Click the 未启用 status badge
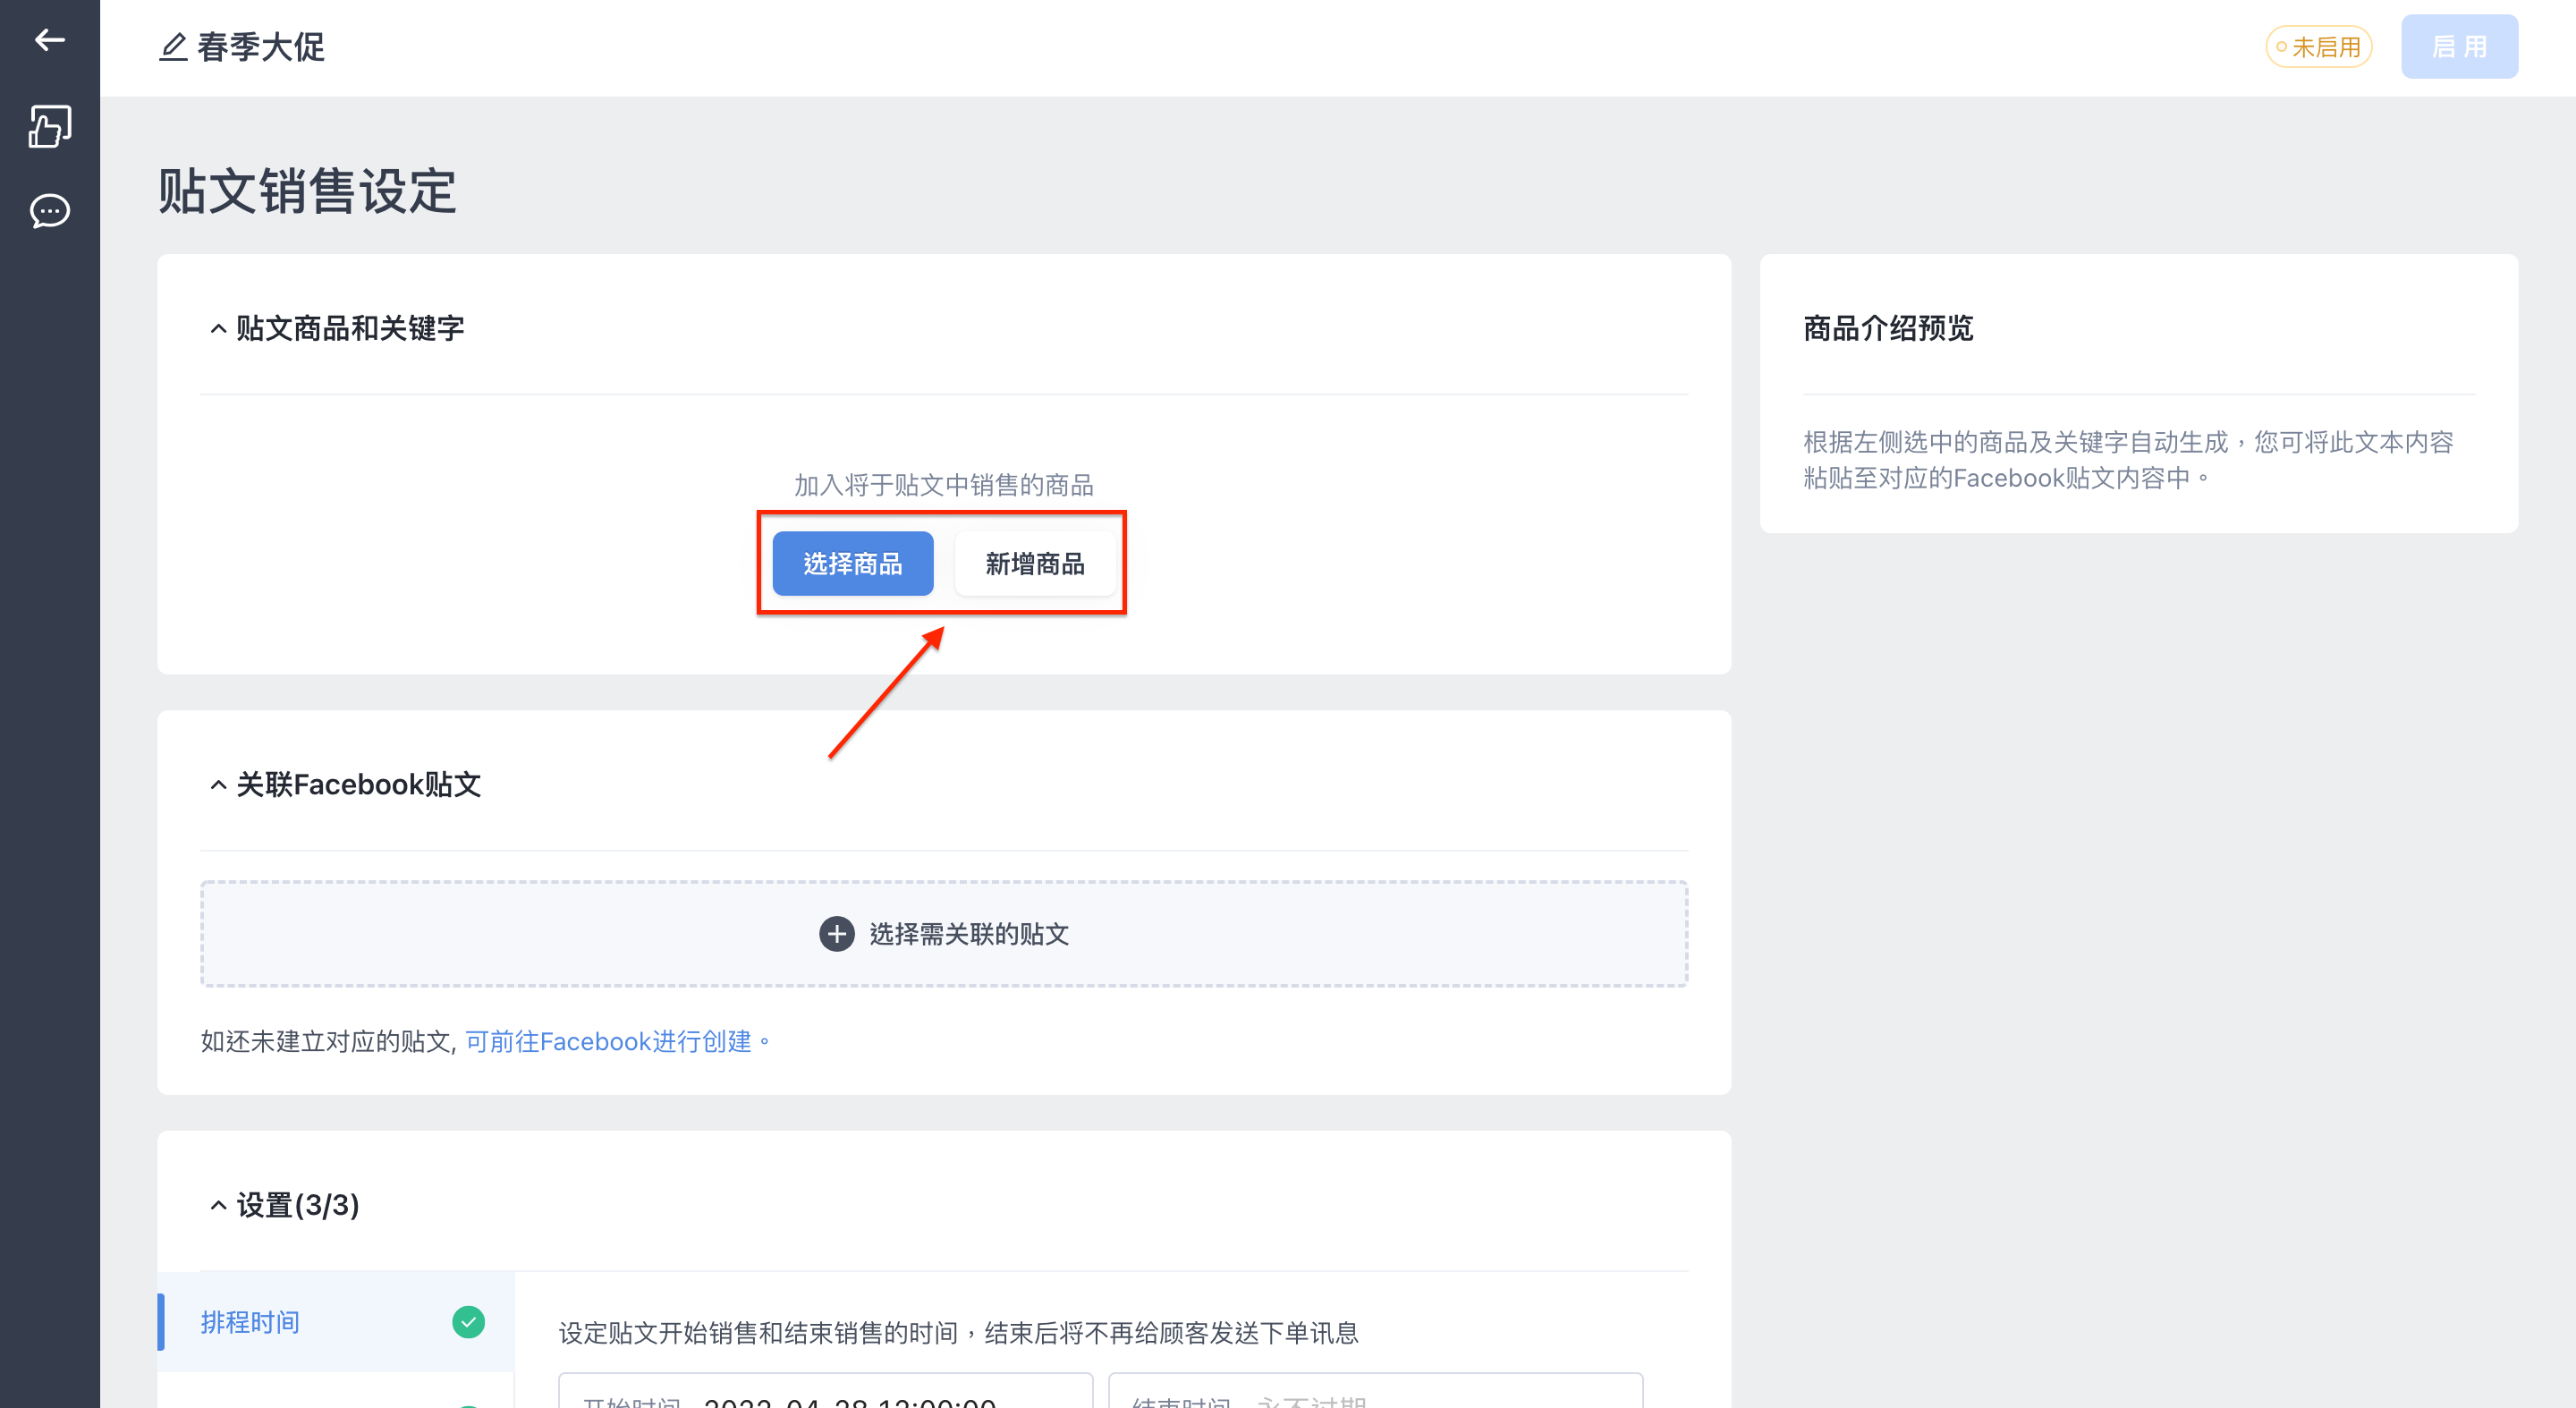This screenshot has width=2576, height=1408. click(x=2318, y=47)
